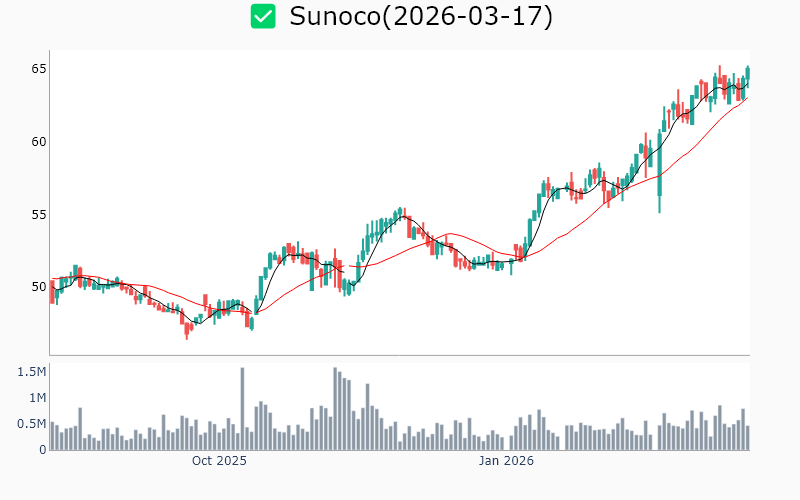
Task: Click the 60 price axis label
Action: point(38,141)
